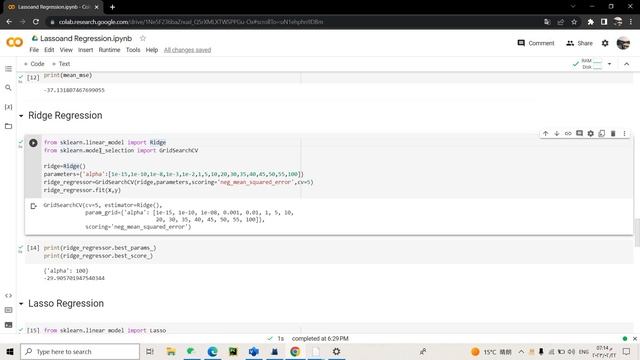This screenshot has height=360, width=640.
Task: Open the runtime connection dropdown arrow
Action: pos(609,64)
